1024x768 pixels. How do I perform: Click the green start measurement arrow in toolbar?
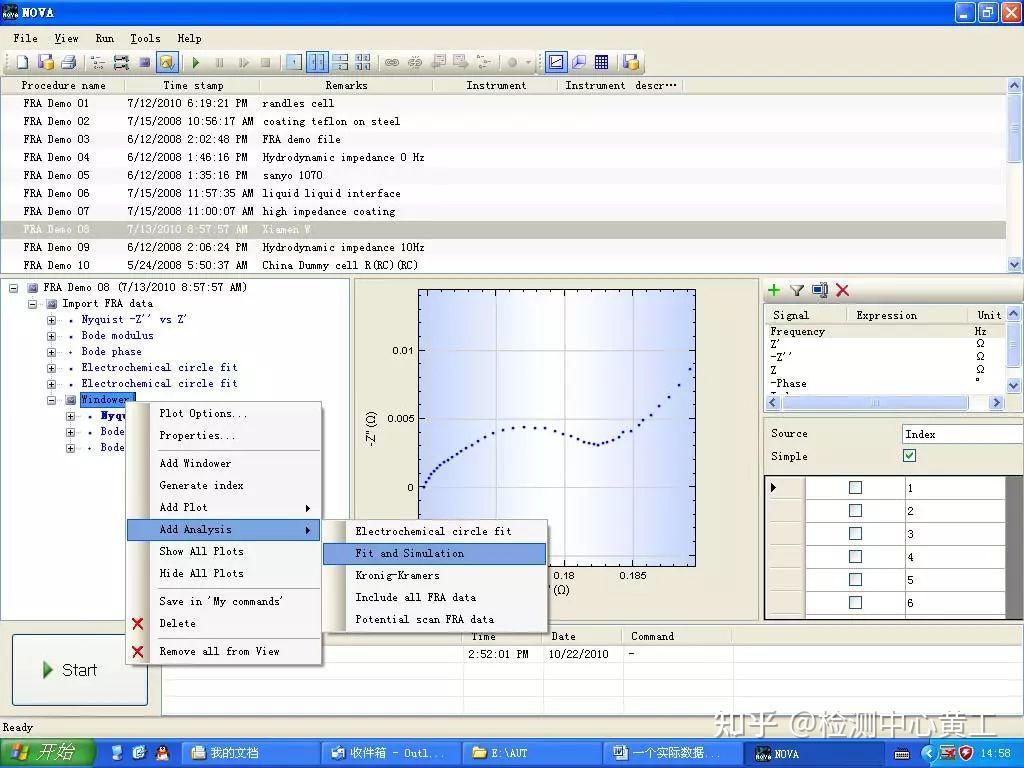[x=196, y=62]
